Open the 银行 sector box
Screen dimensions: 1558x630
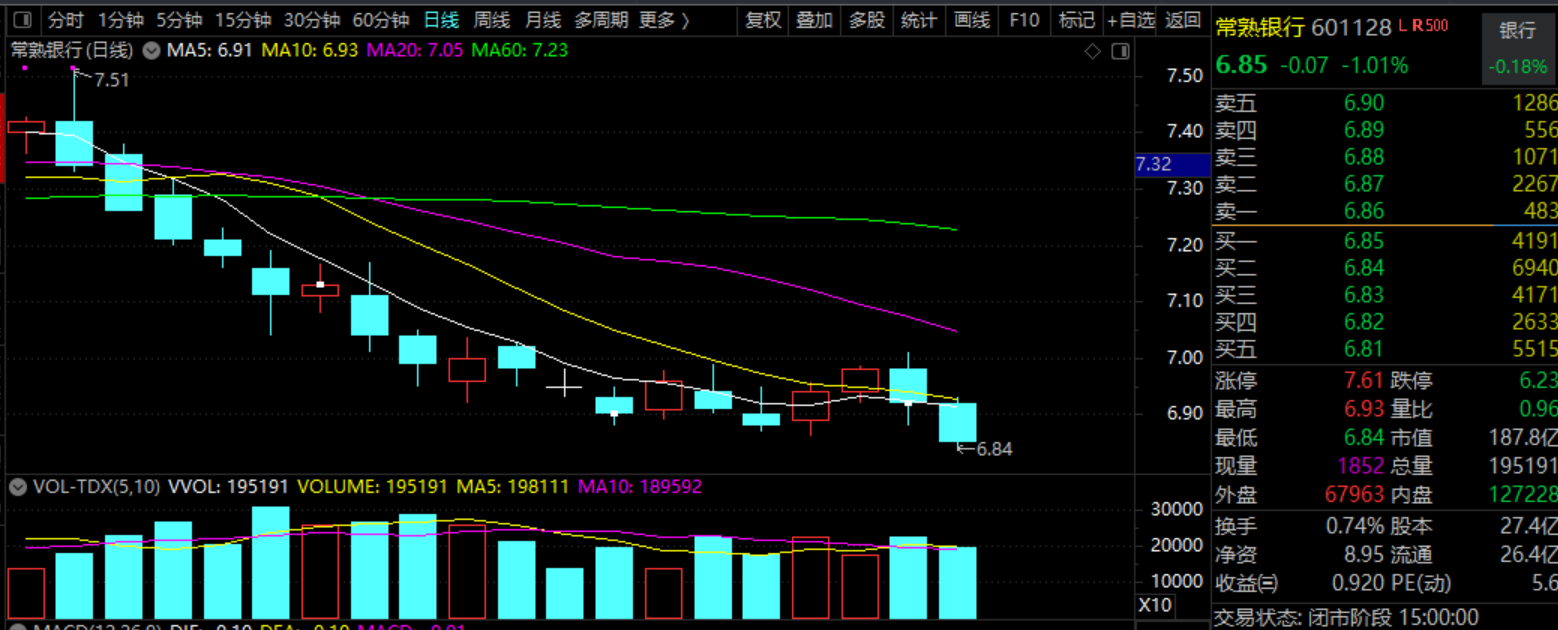(1518, 49)
